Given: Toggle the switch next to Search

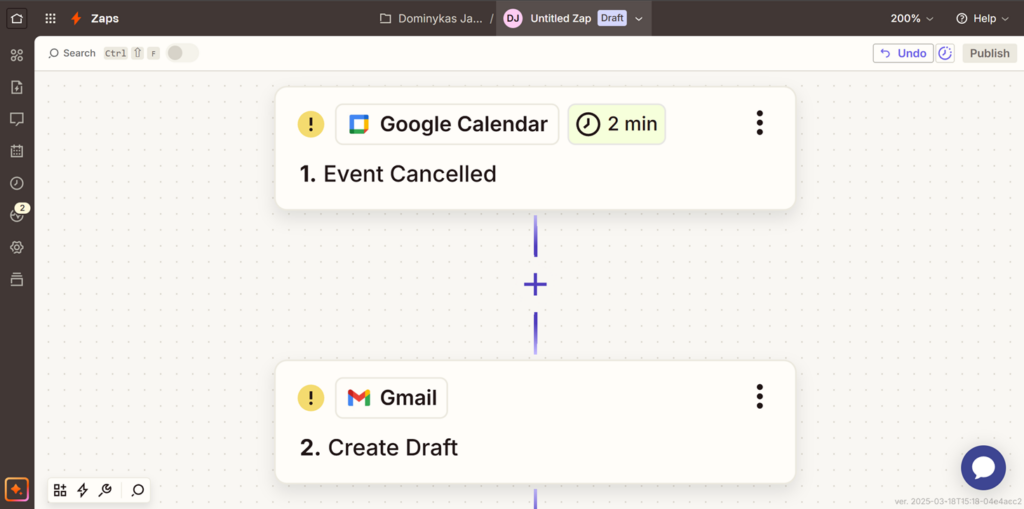Looking at the screenshot, I should [181, 53].
